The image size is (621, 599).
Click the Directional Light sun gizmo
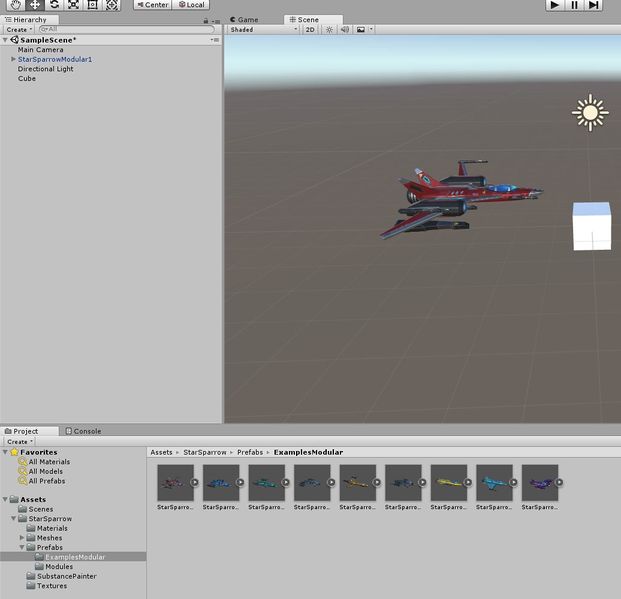click(590, 113)
